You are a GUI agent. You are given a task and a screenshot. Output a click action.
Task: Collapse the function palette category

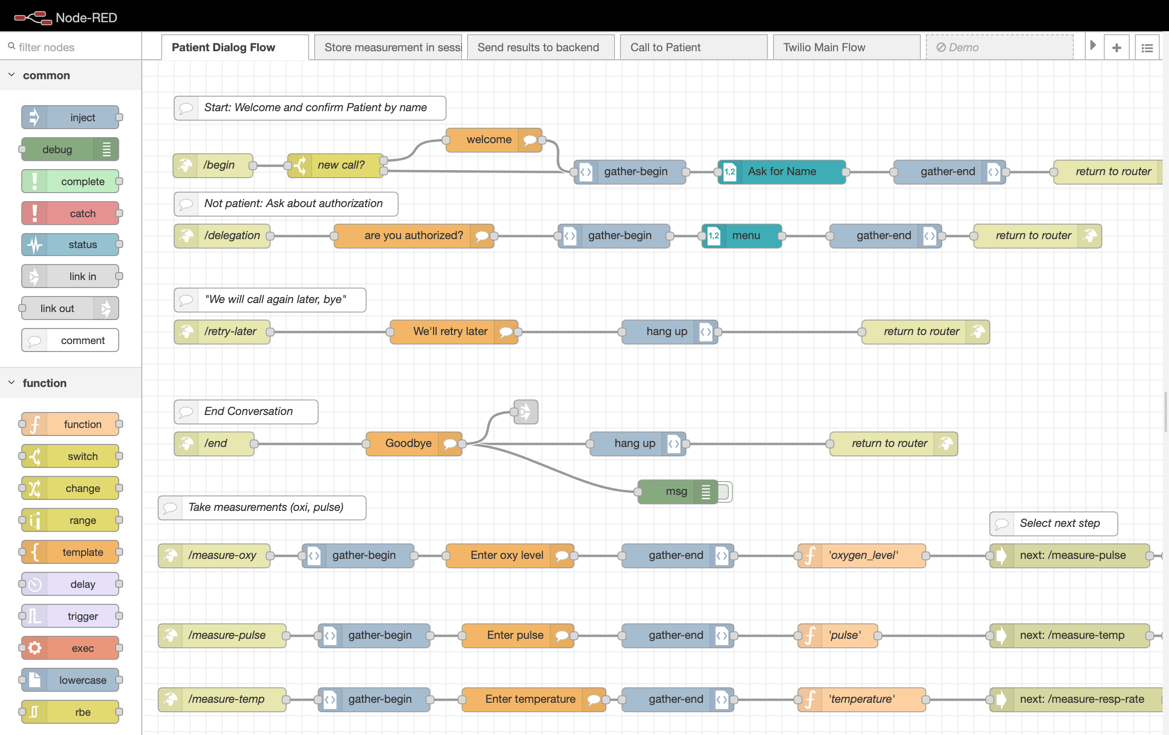click(11, 382)
